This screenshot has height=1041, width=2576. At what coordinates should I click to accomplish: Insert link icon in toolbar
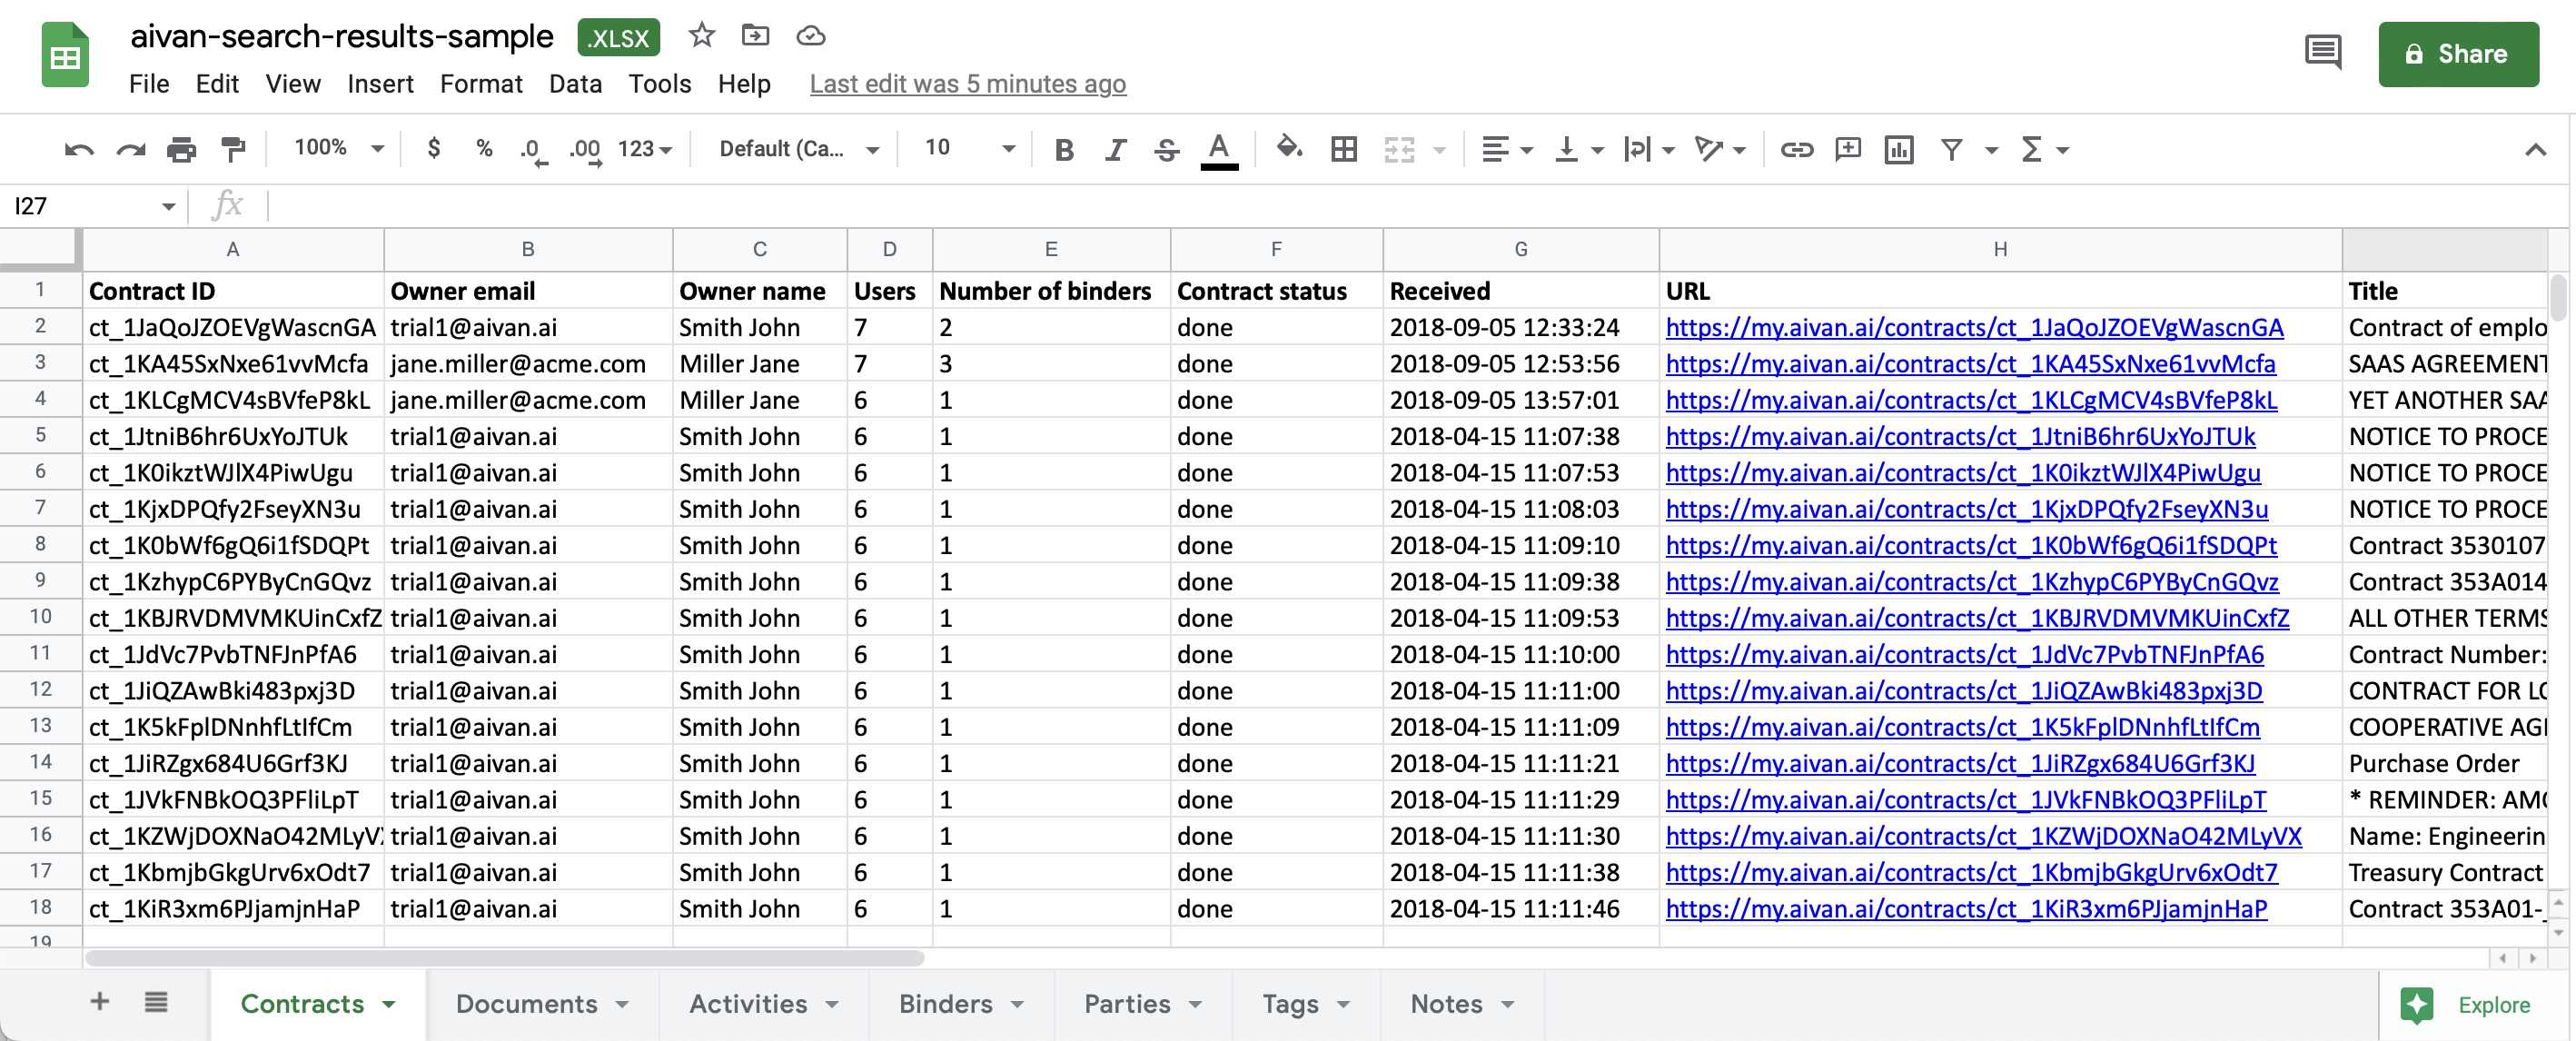coord(1796,150)
